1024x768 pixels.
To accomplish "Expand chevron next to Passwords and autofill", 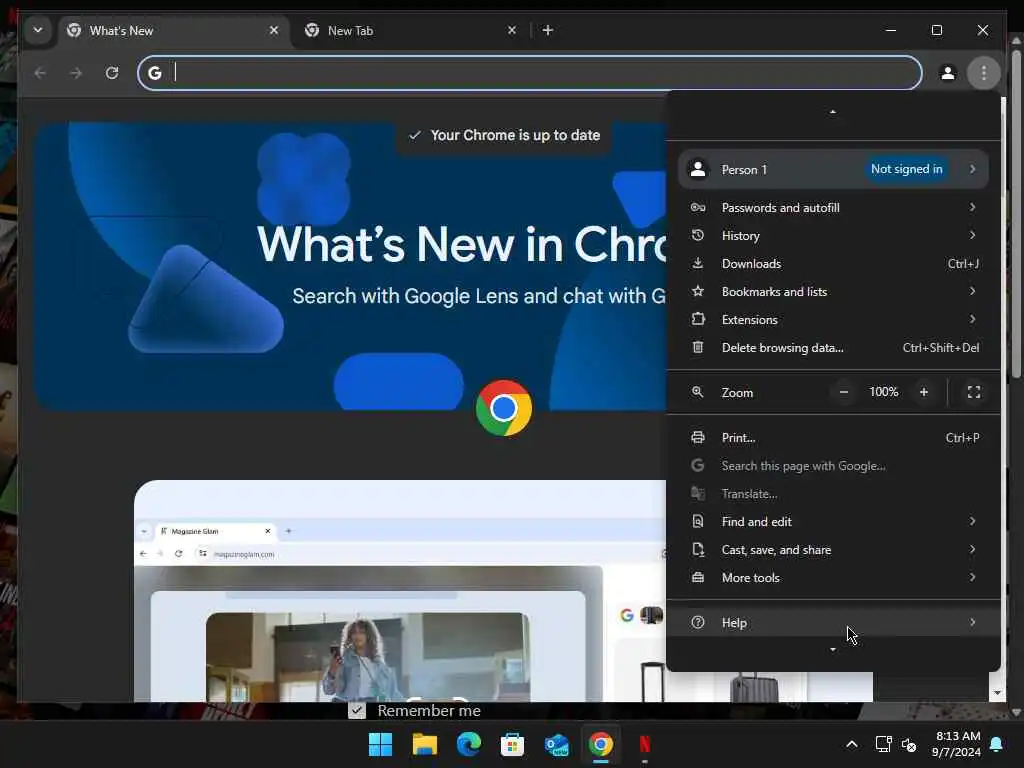I will (972, 207).
